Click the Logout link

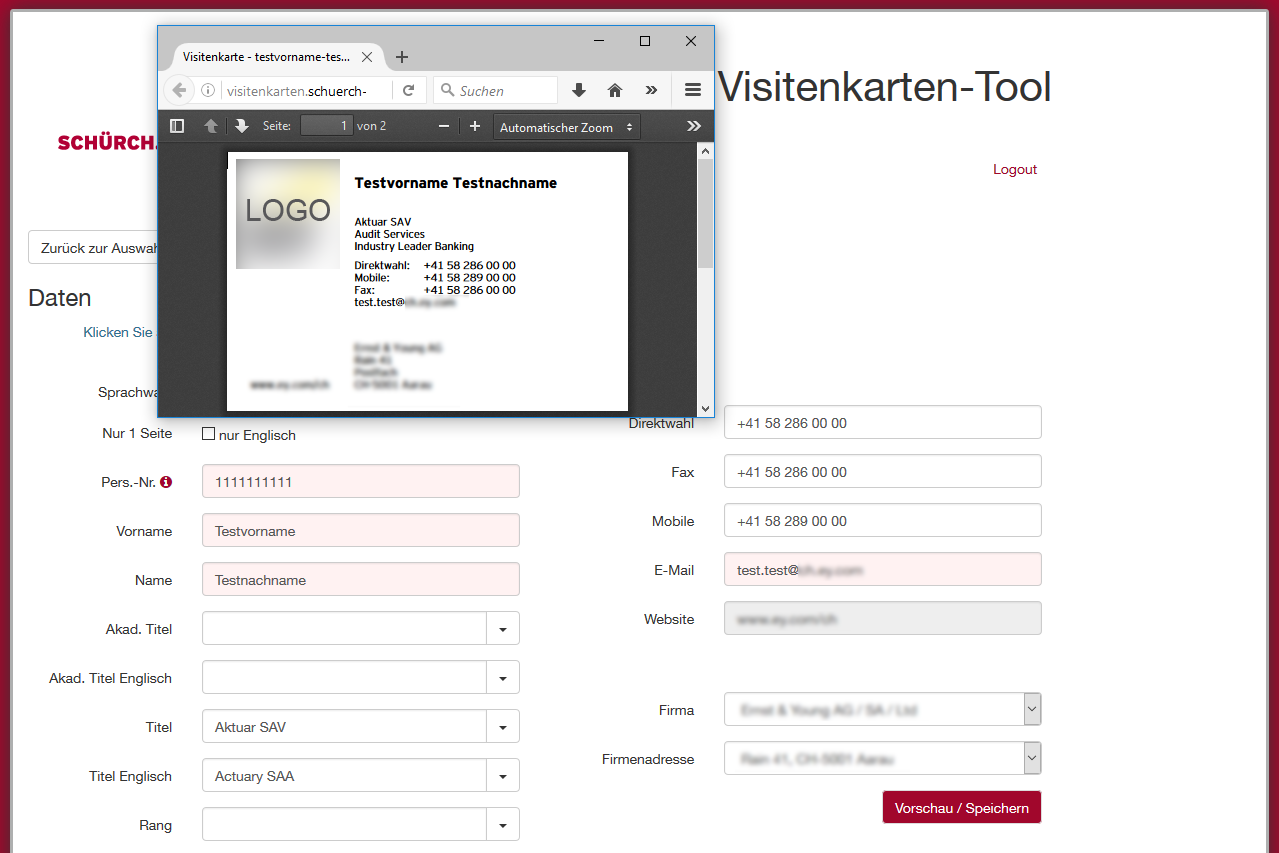coord(1014,169)
